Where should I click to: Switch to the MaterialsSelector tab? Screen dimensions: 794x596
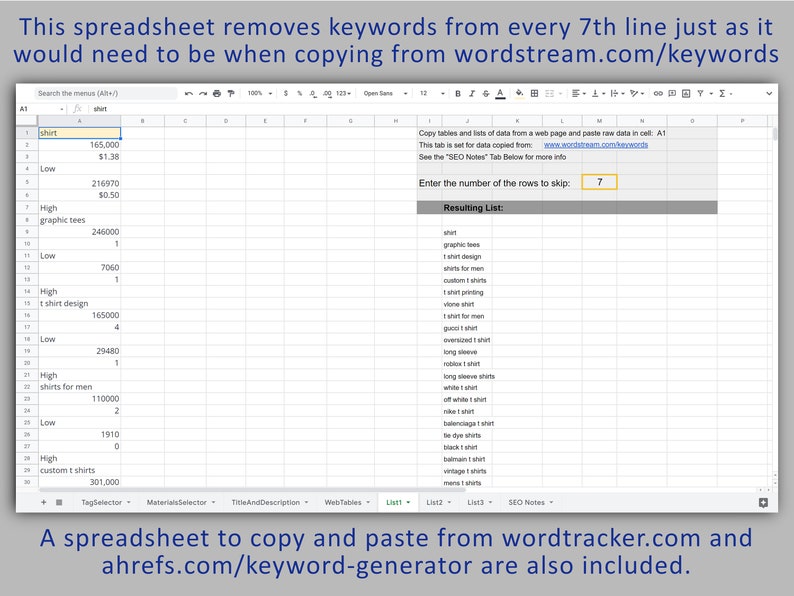(x=181, y=502)
